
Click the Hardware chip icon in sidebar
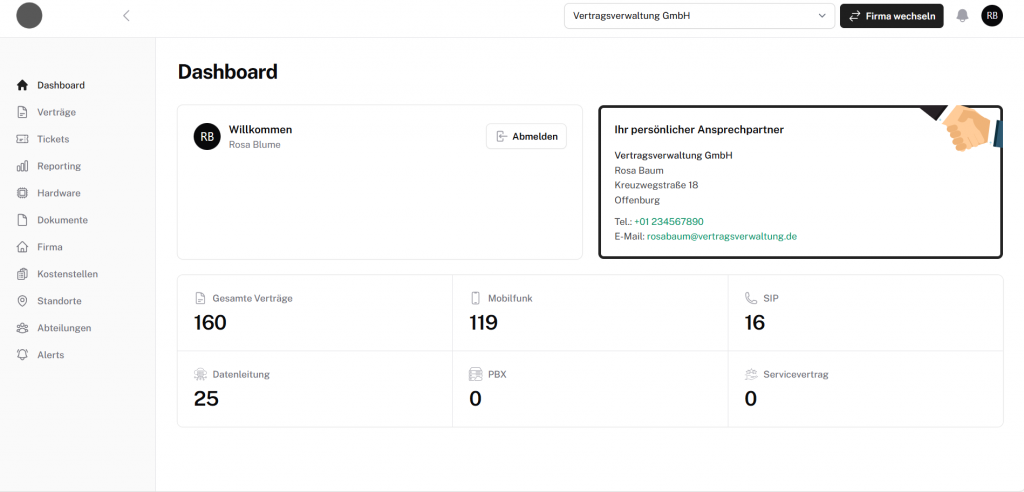coord(23,193)
